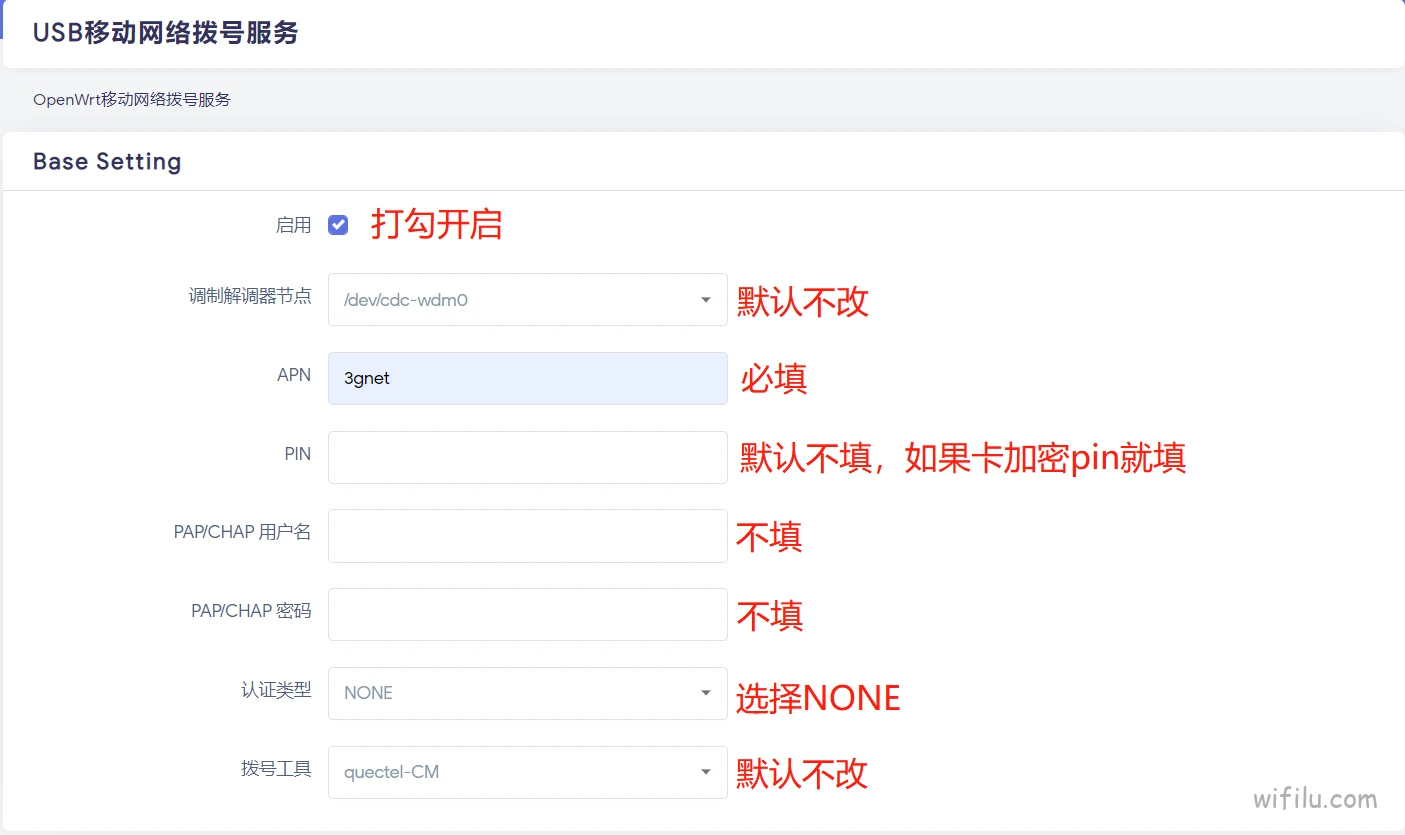Click the PAP/CHAP 用户名 input field

pyautogui.click(x=527, y=535)
